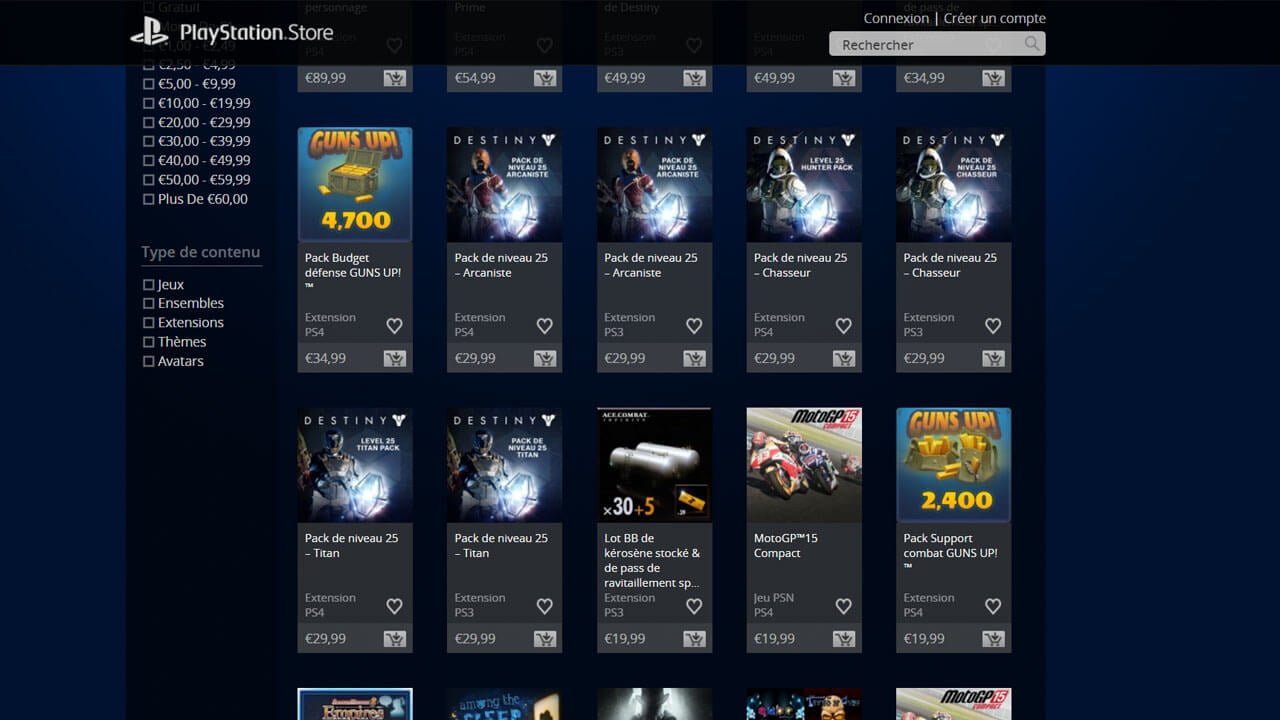Cart icon next to €54,99 price
Viewport: 1280px width, 720px height.
[x=545, y=78]
